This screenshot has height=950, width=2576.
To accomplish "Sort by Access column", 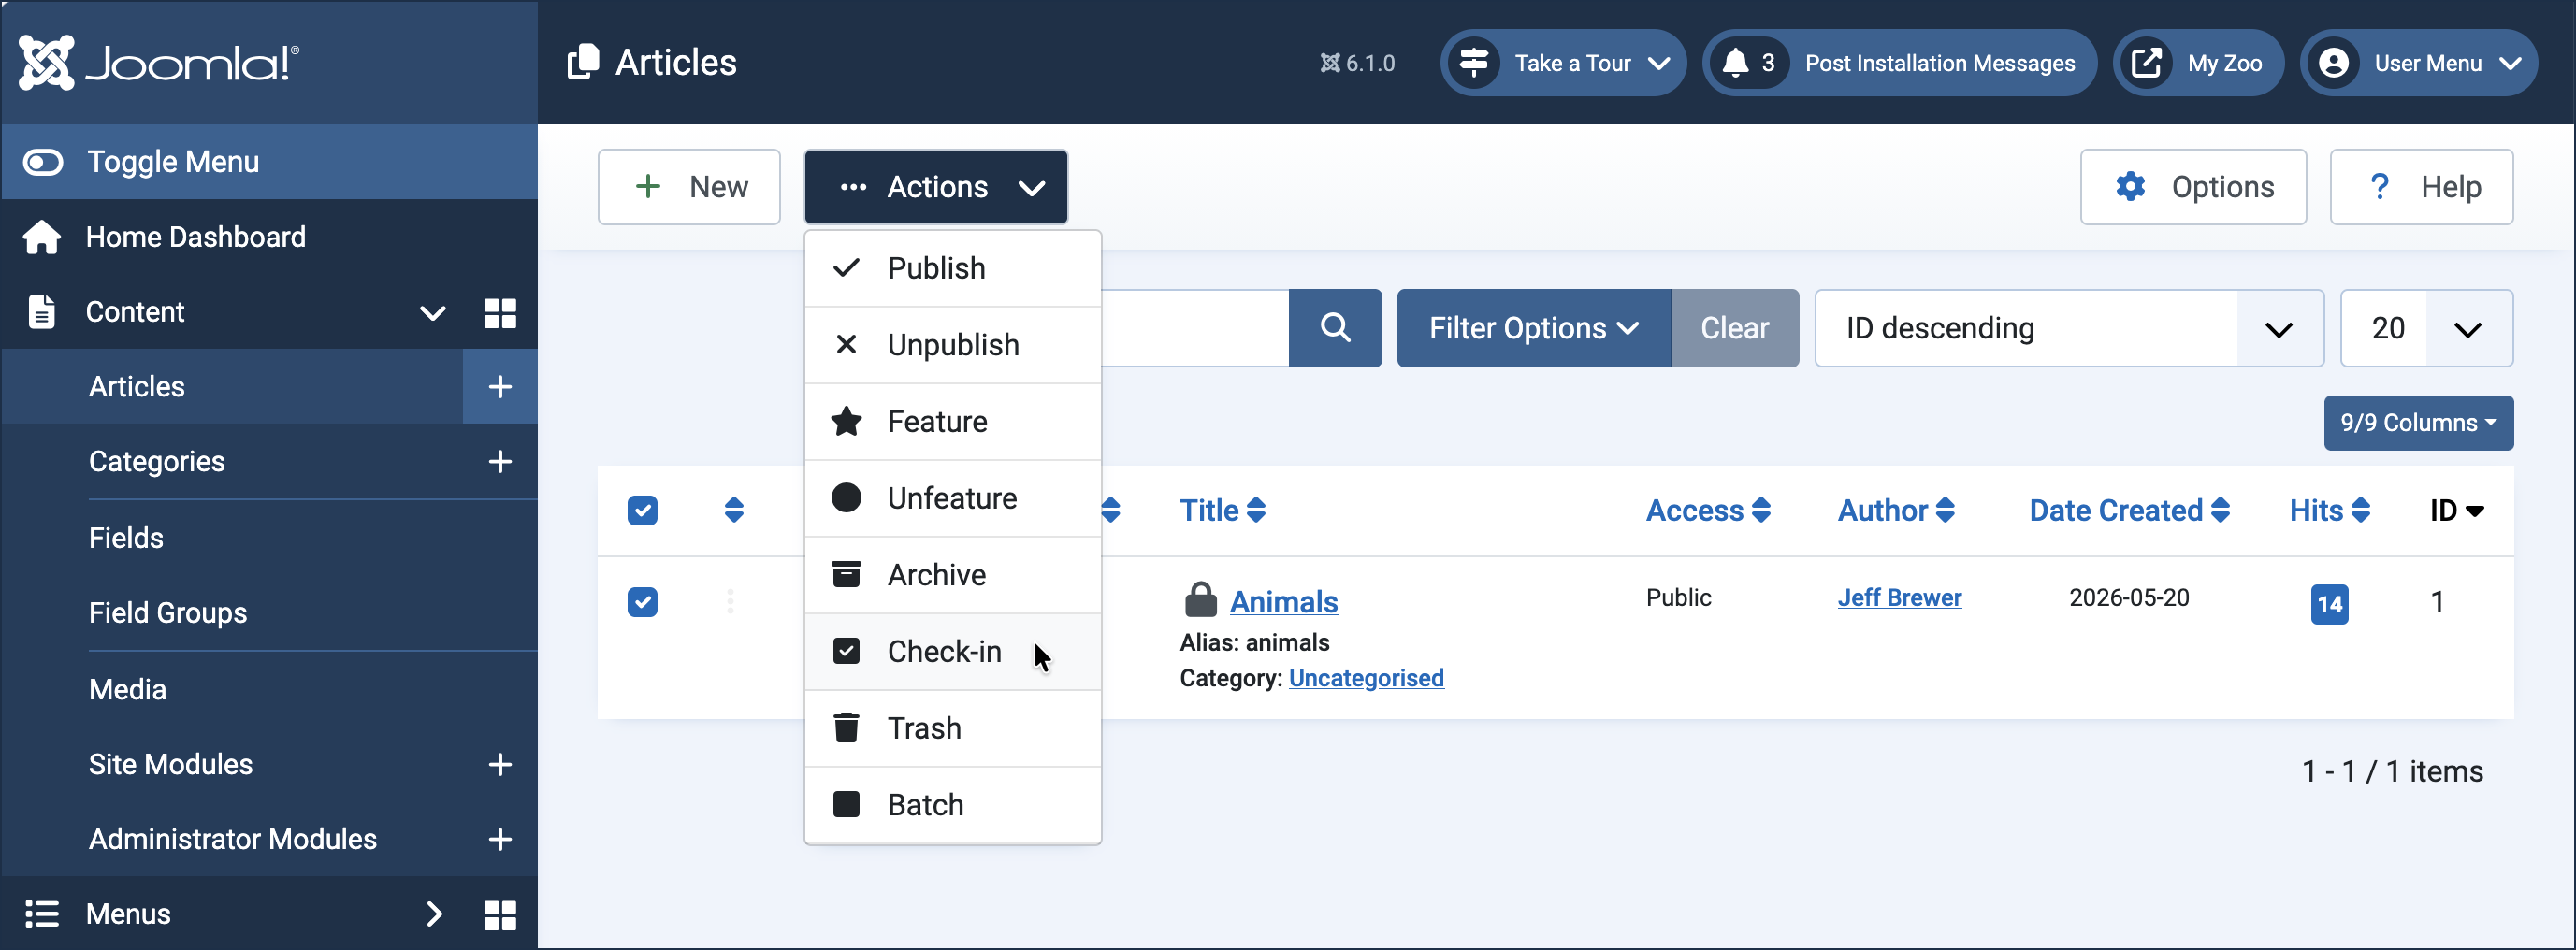I will click(x=1708, y=511).
